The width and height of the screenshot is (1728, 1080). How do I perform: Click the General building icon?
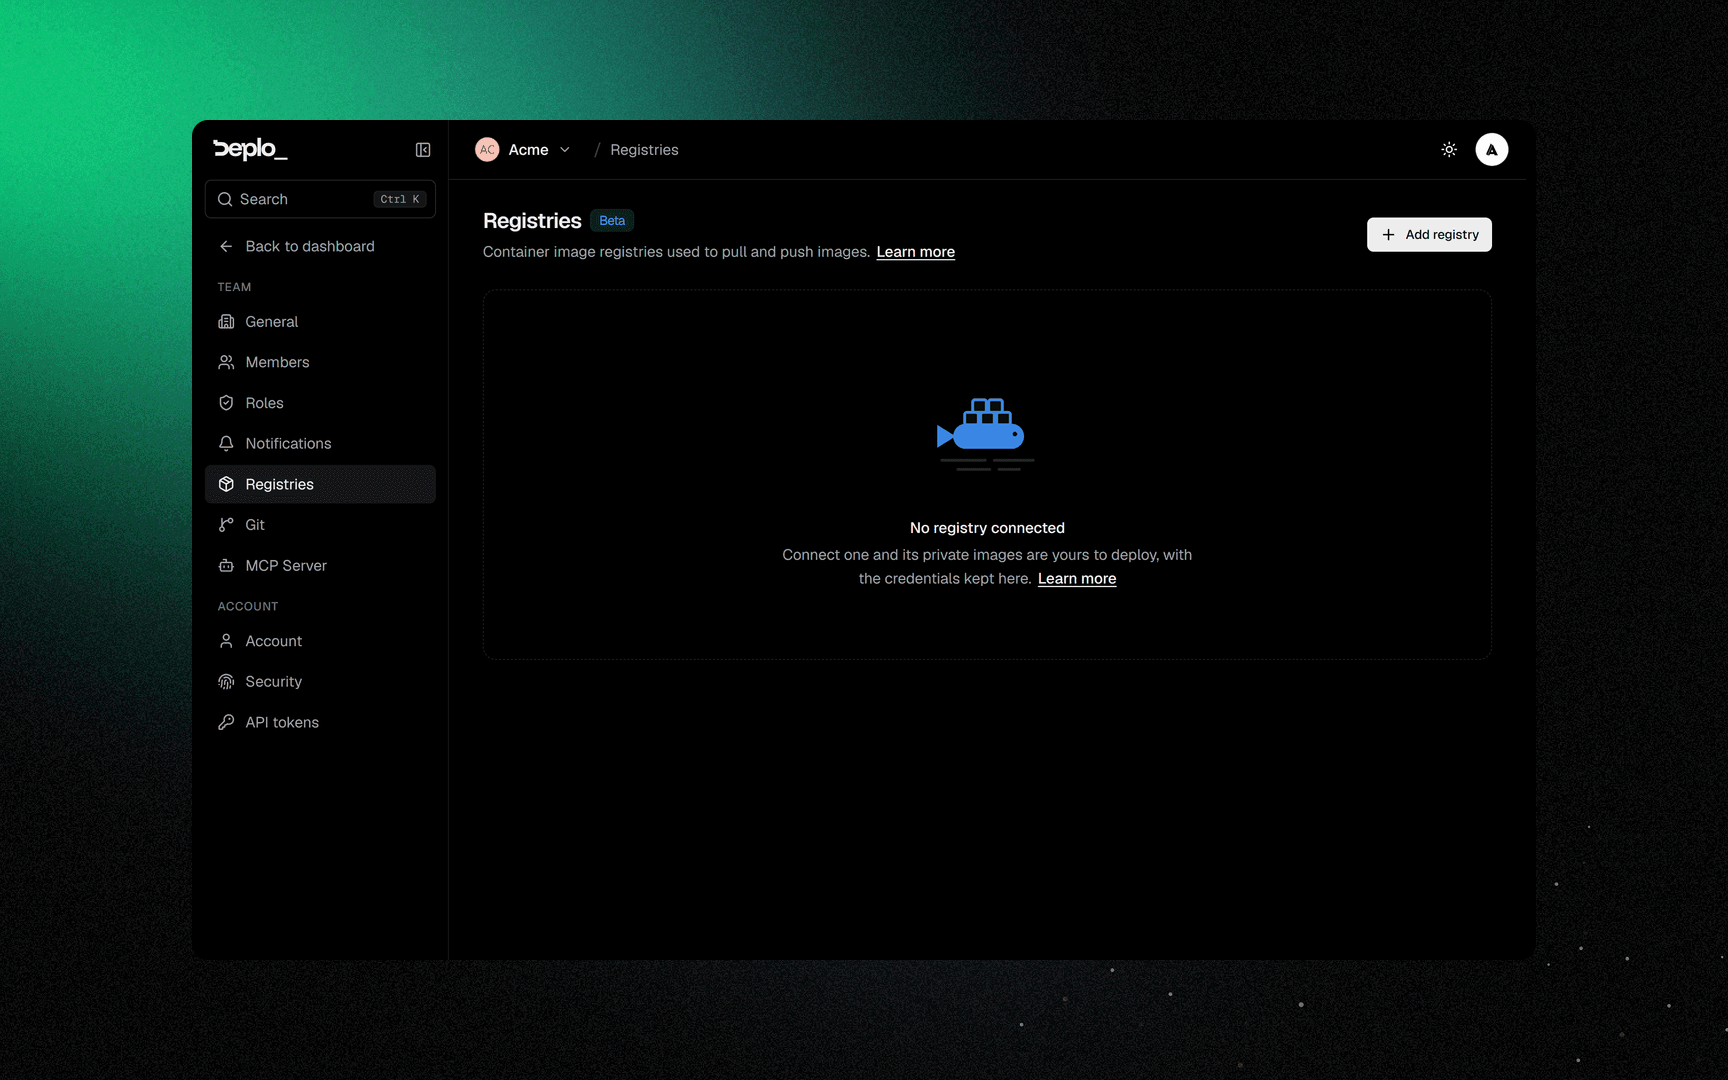226,322
